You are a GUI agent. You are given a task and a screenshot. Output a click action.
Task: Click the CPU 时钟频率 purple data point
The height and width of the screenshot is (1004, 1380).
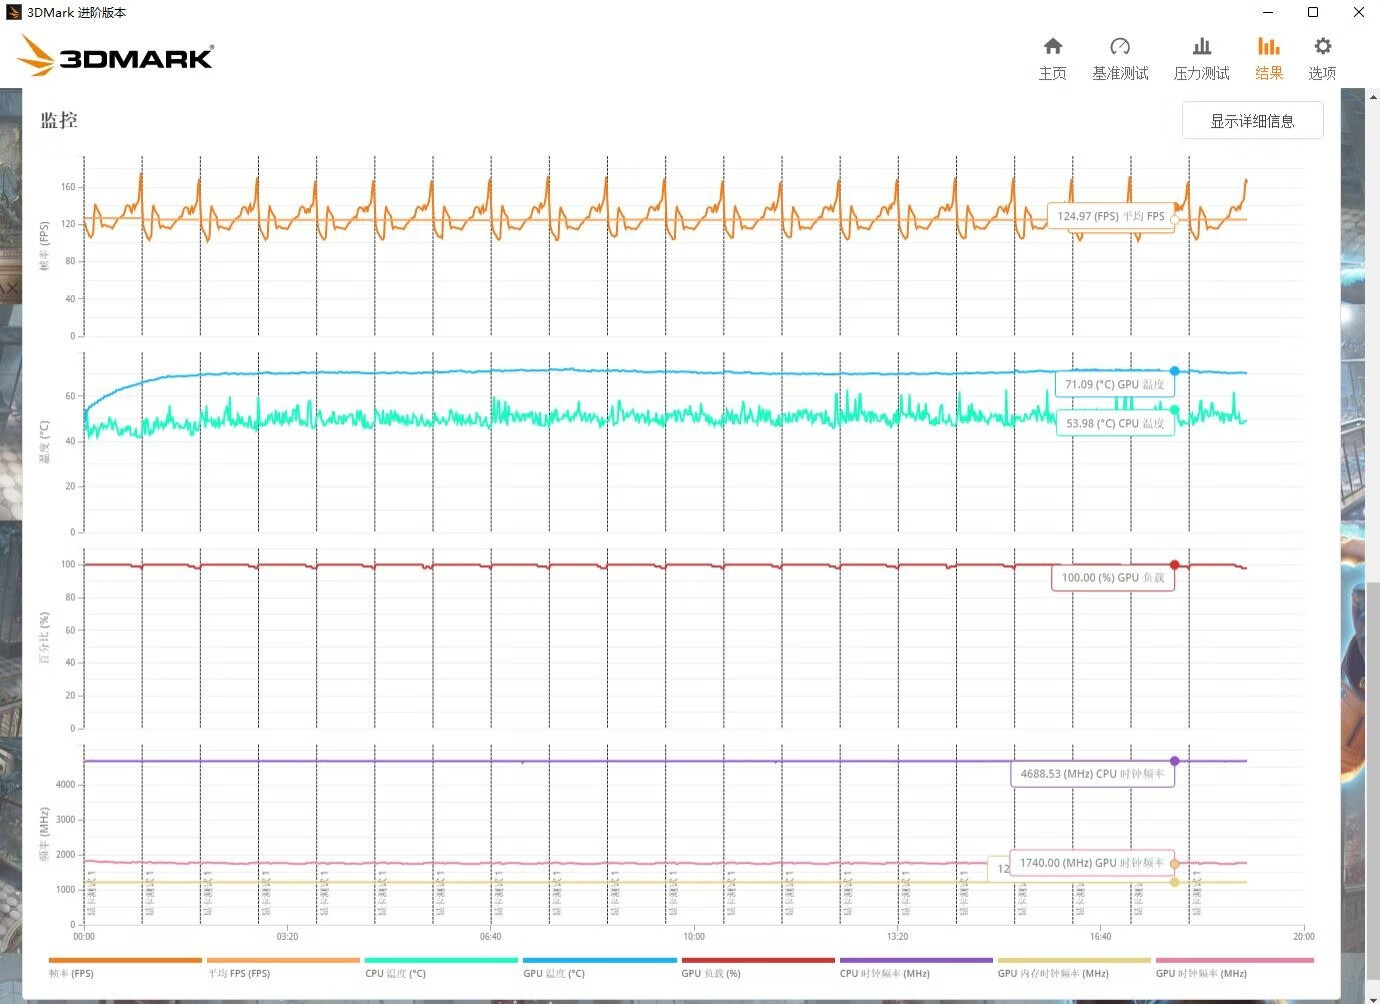point(1174,761)
